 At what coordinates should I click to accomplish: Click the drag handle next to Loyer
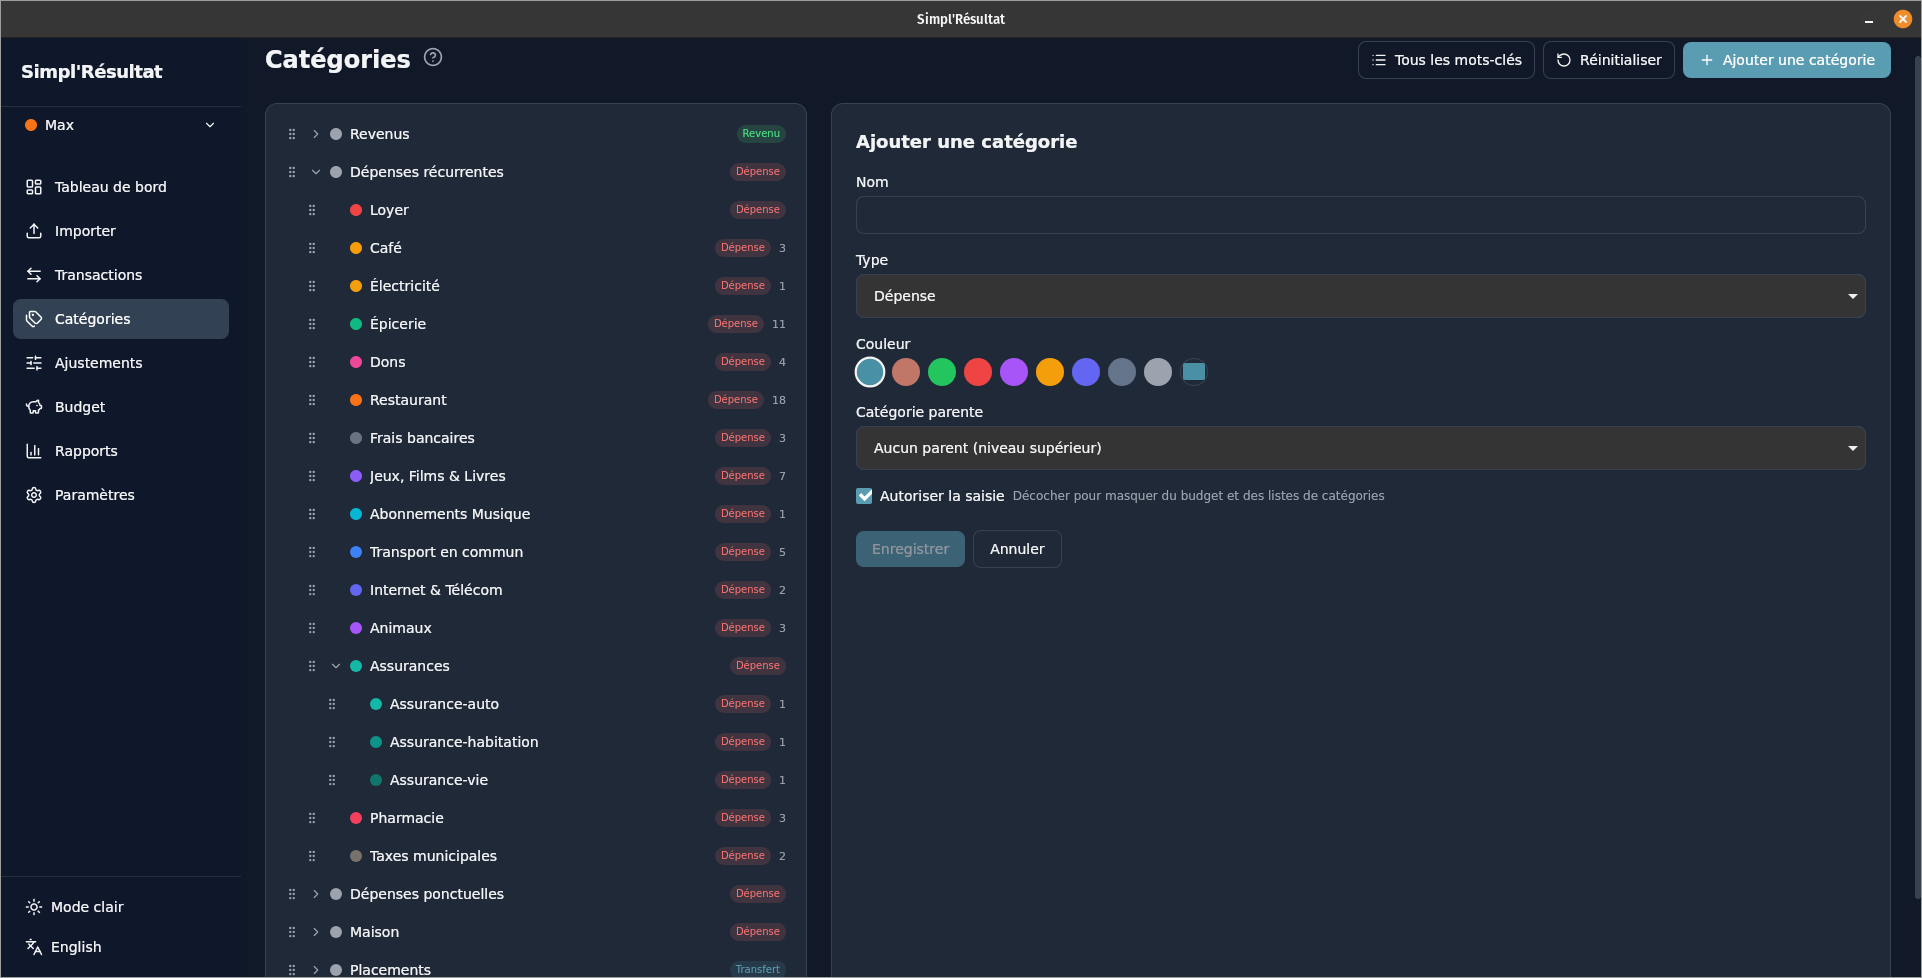click(312, 210)
